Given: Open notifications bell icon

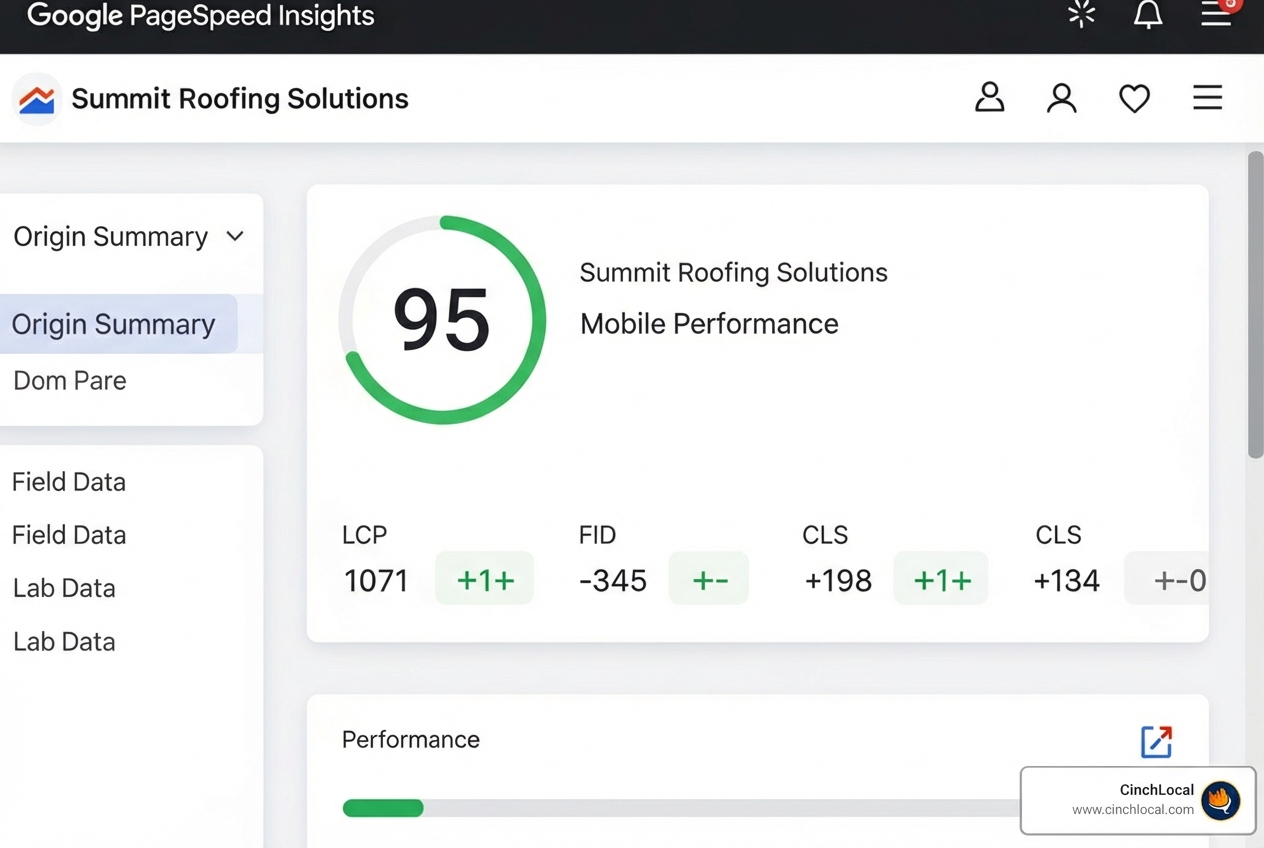Looking at the screenshot, I should coord(1148,15).
